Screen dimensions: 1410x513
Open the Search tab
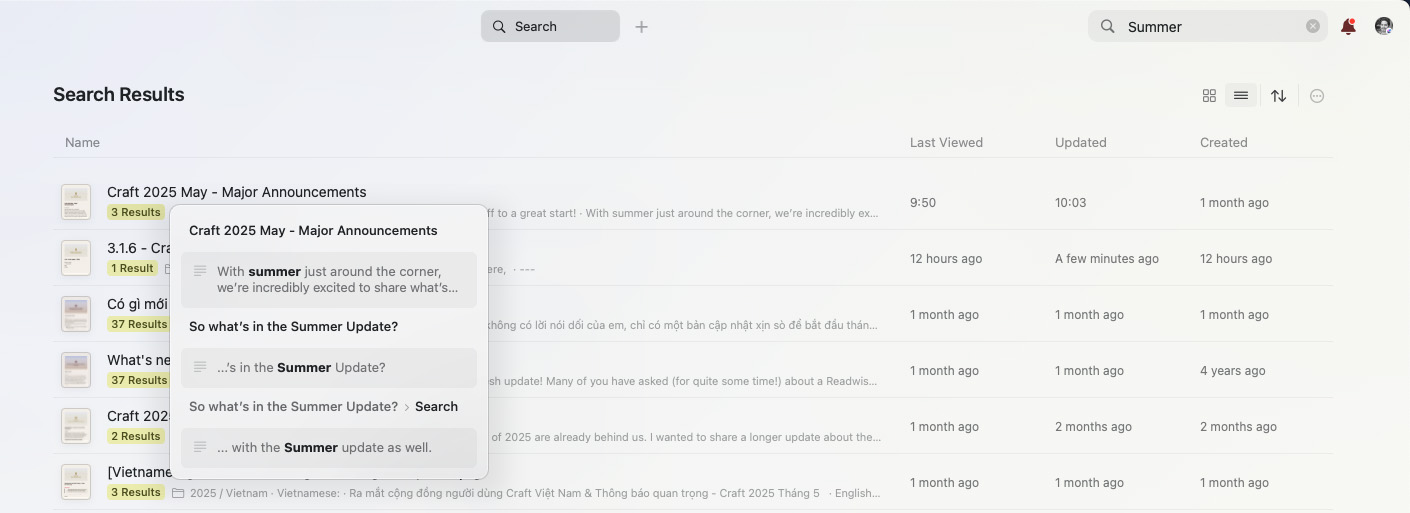(x=550, y=26)
